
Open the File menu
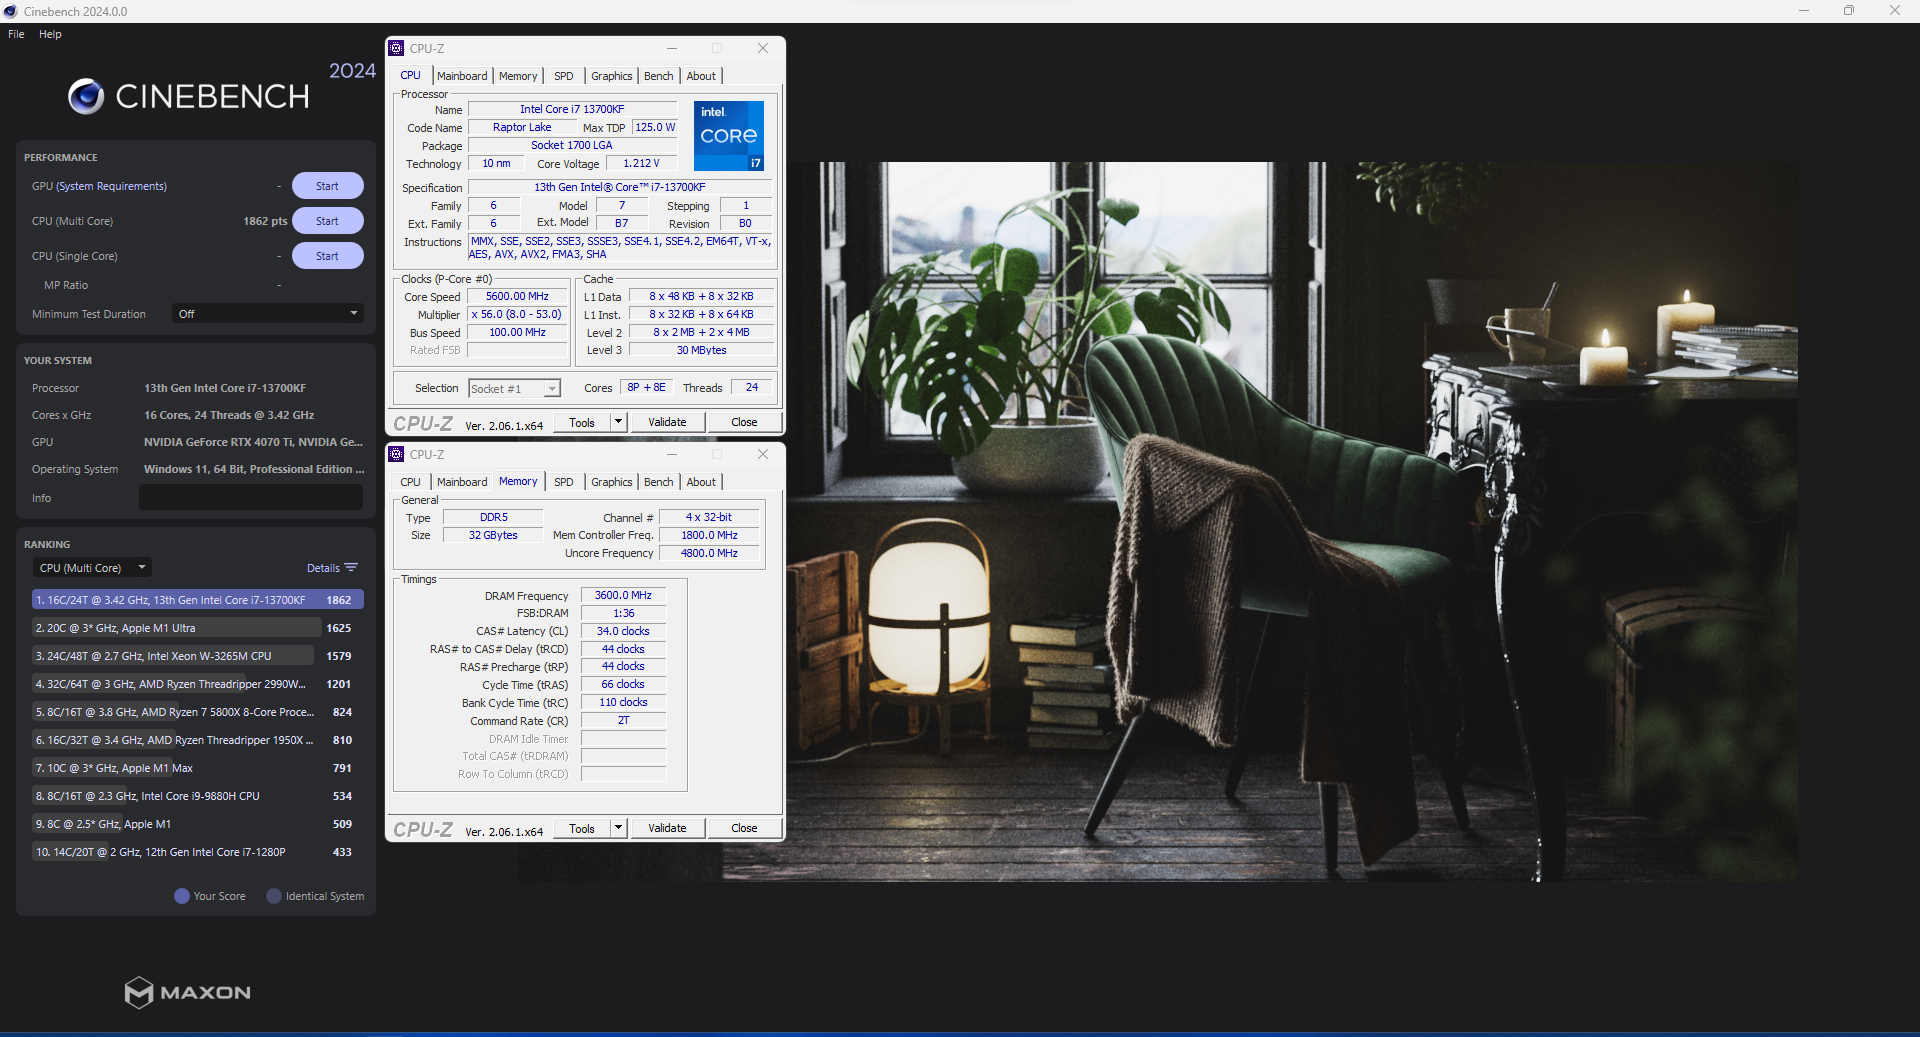(16, 34)
